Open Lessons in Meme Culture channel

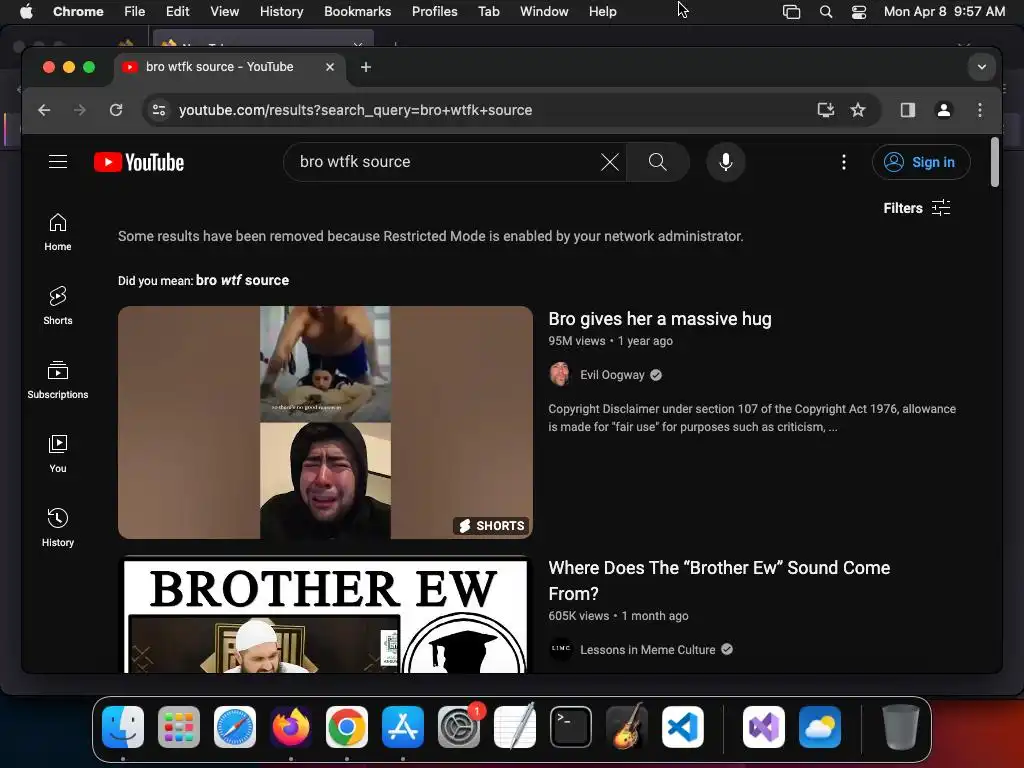[x=647, y=650]
